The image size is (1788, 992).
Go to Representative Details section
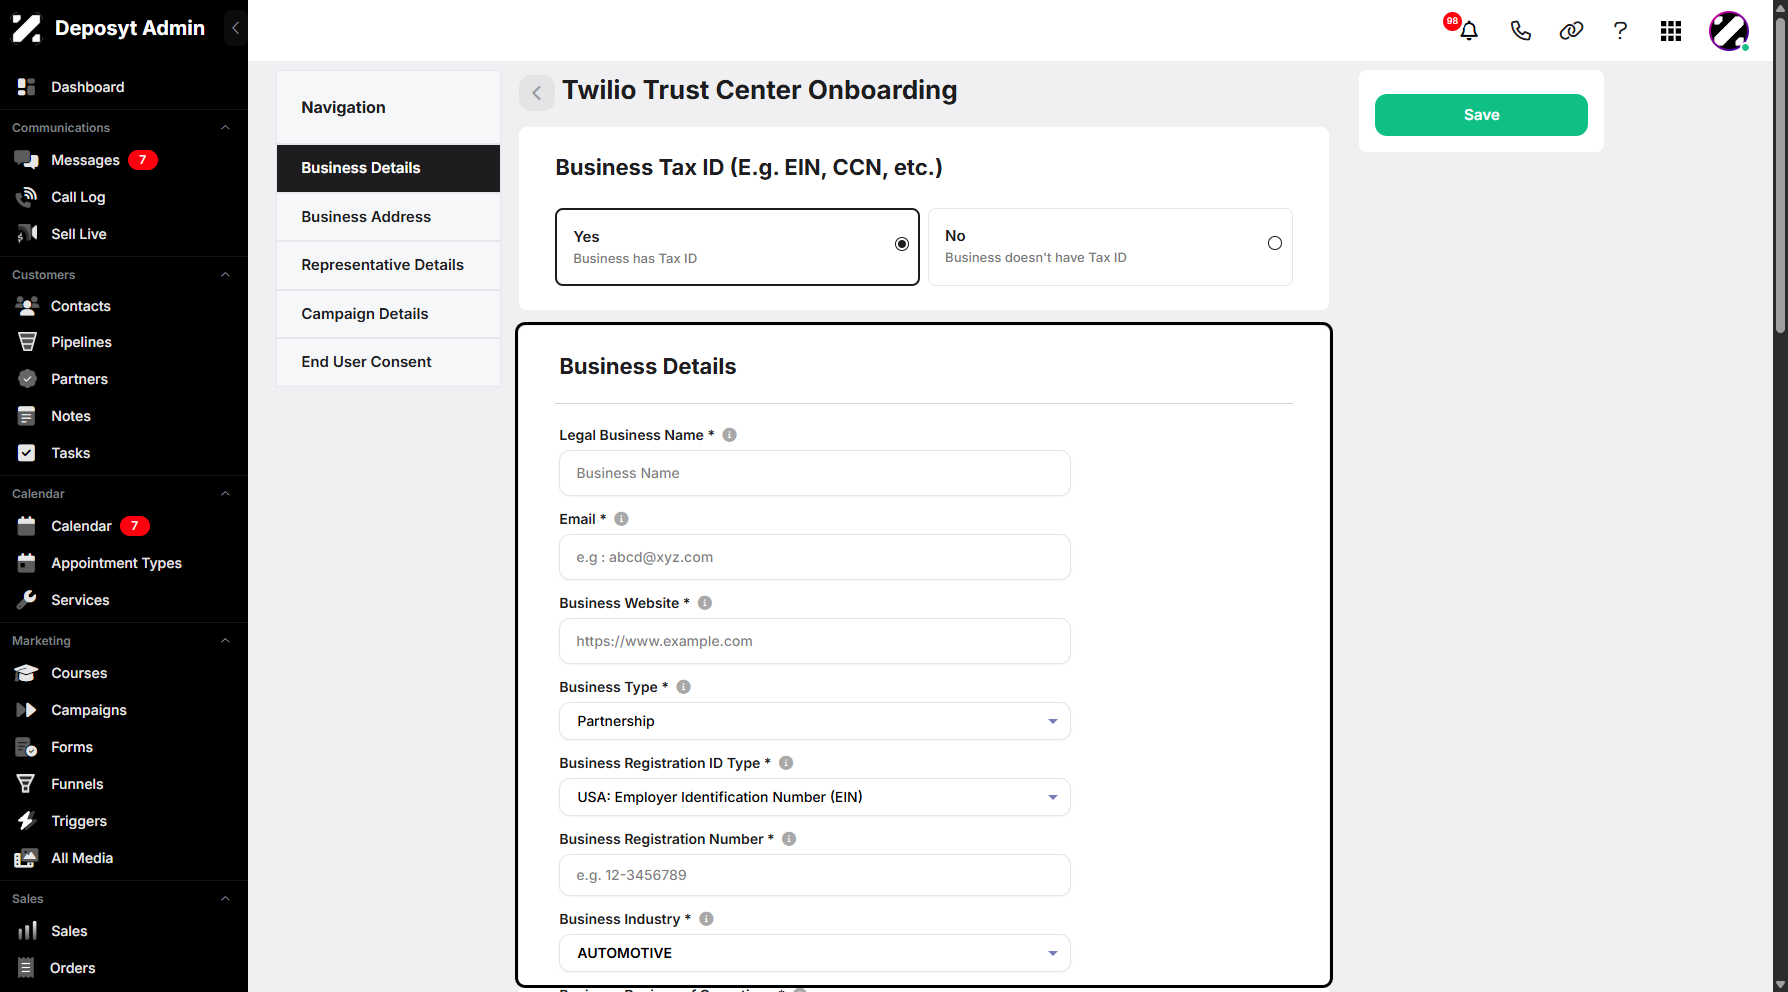[388, 265]
